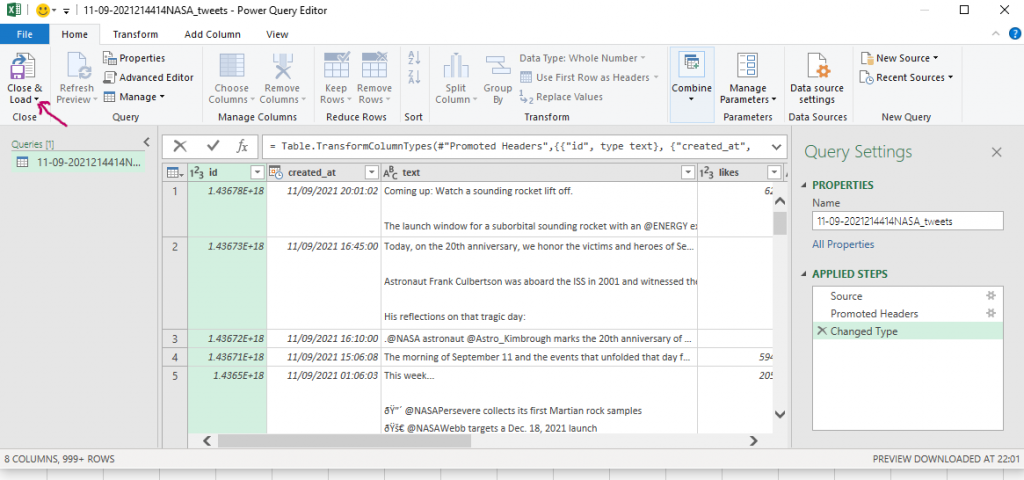Click the Keep Rows icon
The height and width of the screenshot is (480, 1024).
click(x=335, y=68)
